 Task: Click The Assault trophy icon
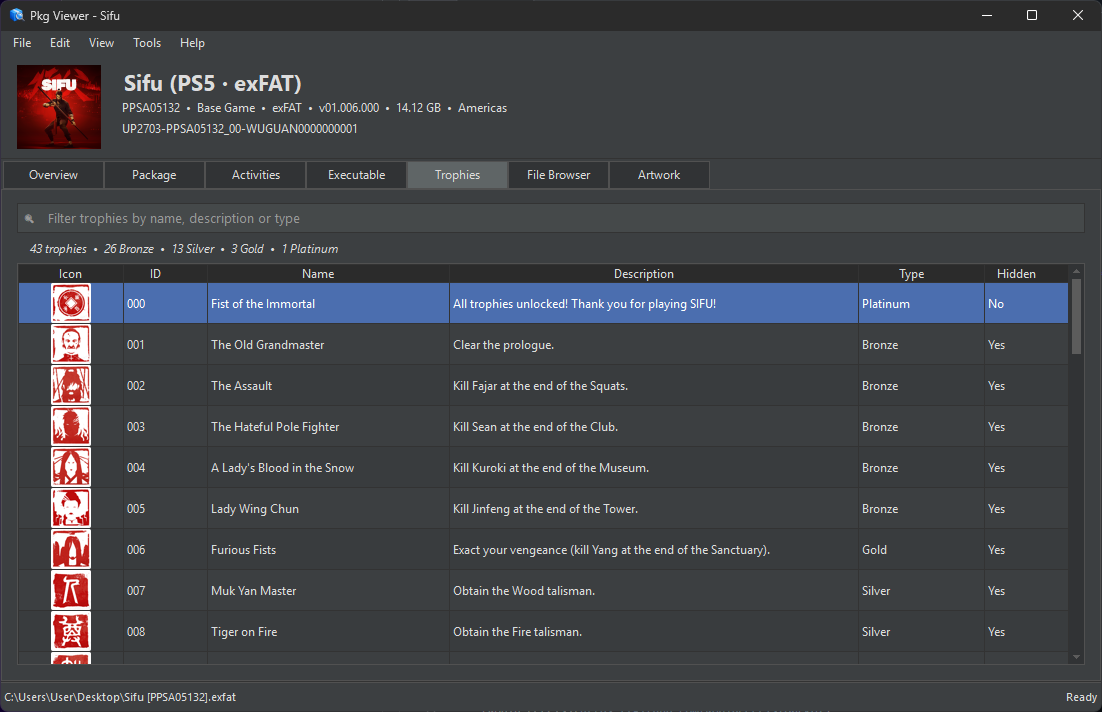coord(71,385)
